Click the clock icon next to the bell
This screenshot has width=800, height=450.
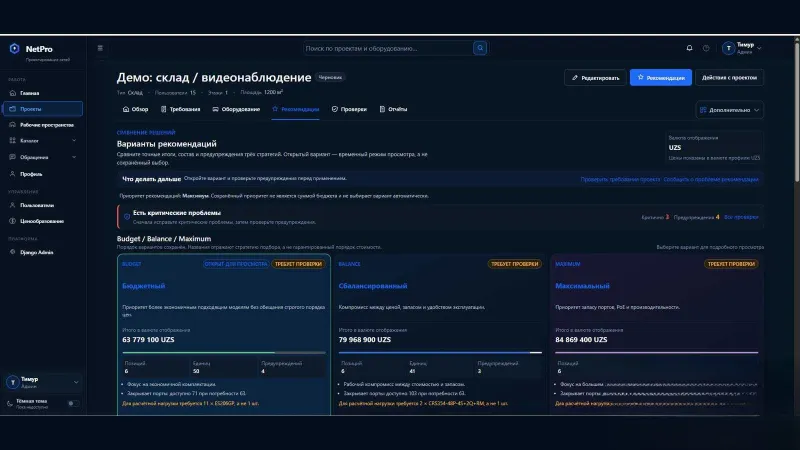(706, 48)
